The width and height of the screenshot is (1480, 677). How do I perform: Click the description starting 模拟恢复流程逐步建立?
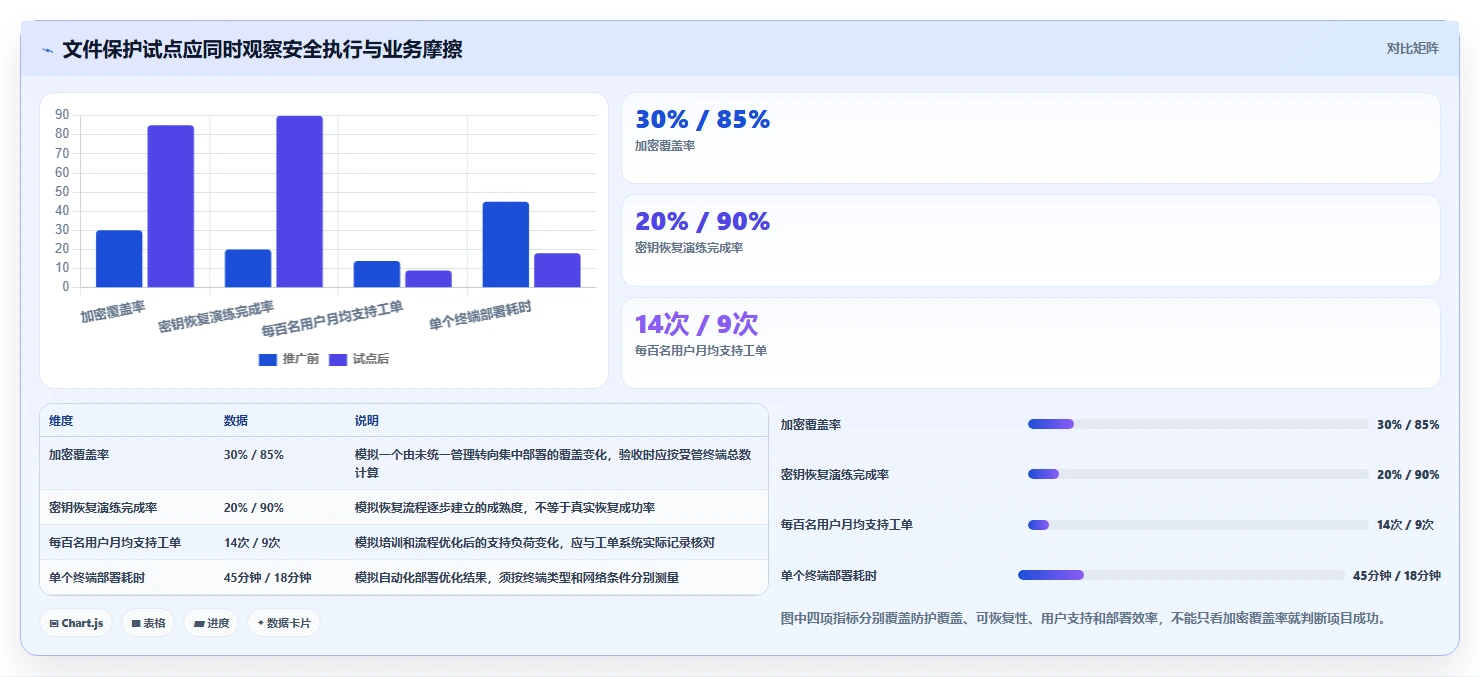(505, 508)
